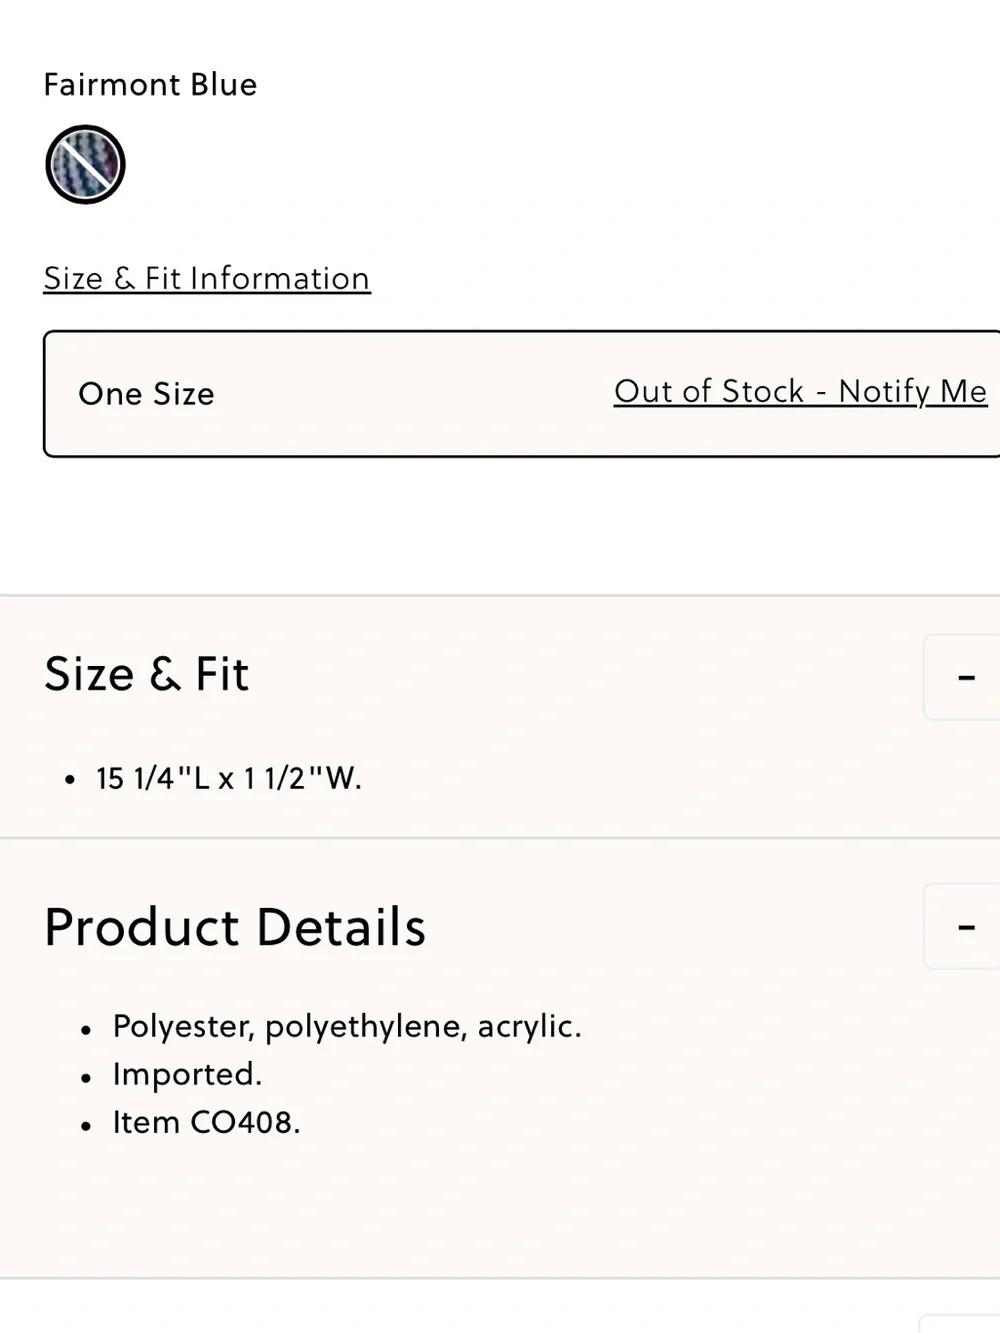Open the Size & Fit Information link

(207, 278)
